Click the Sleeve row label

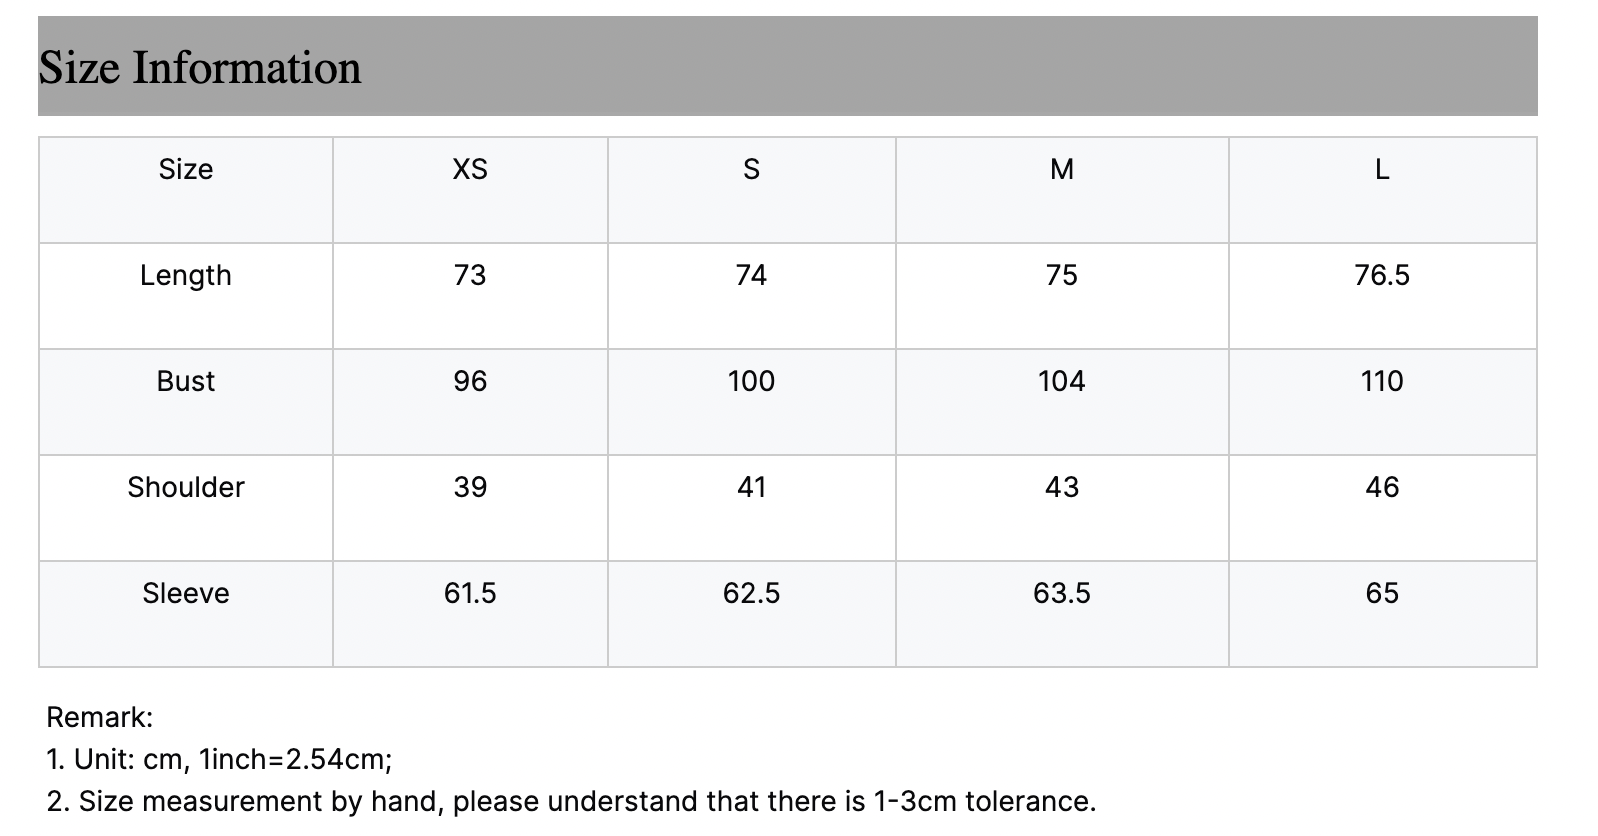(186, 593)
